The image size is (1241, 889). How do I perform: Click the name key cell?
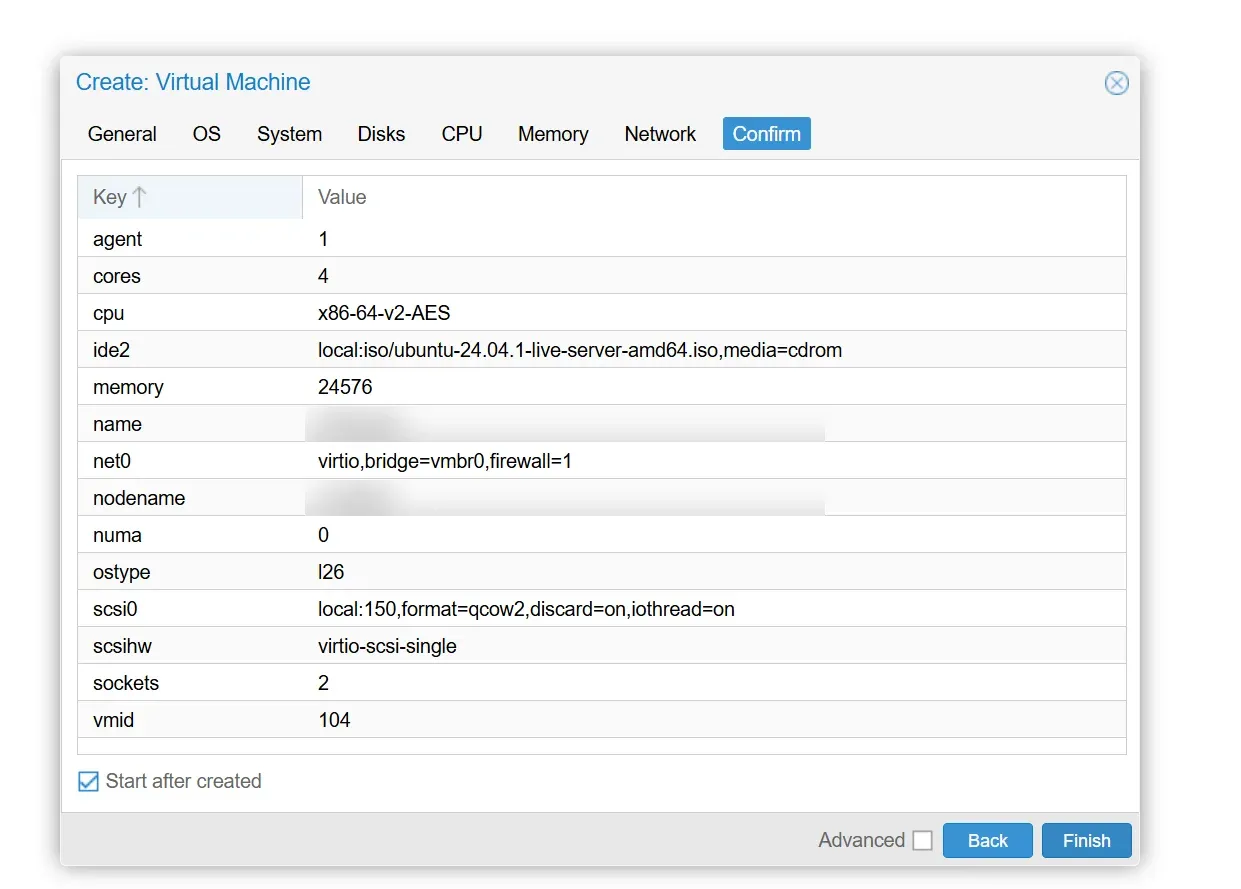[190, 424]
